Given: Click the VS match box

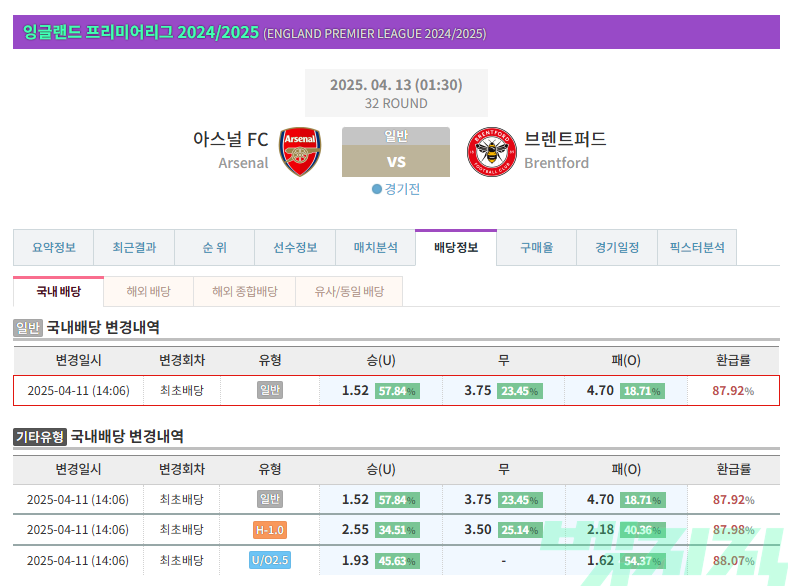Looking at the screenshot, I should tap(396, 161).
